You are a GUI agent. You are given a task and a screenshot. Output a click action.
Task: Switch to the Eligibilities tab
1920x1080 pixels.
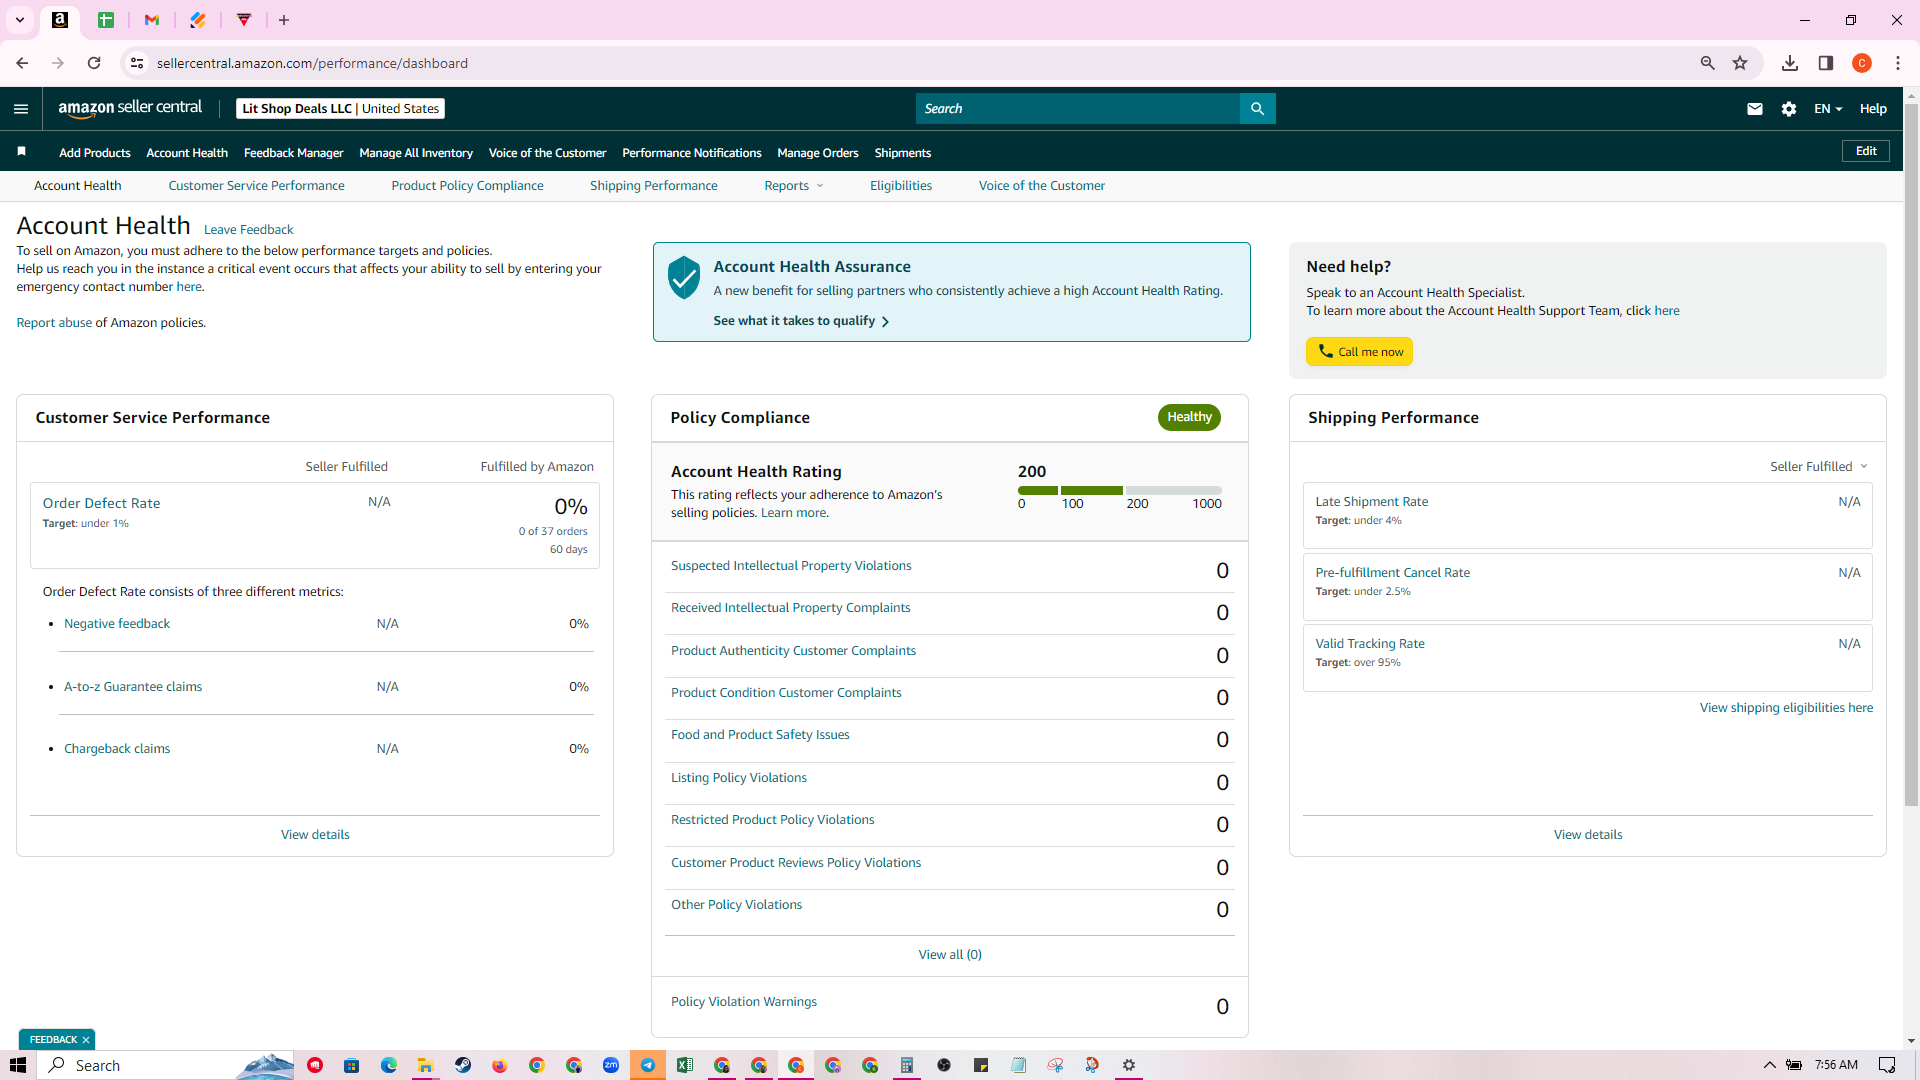pos(901,186)
